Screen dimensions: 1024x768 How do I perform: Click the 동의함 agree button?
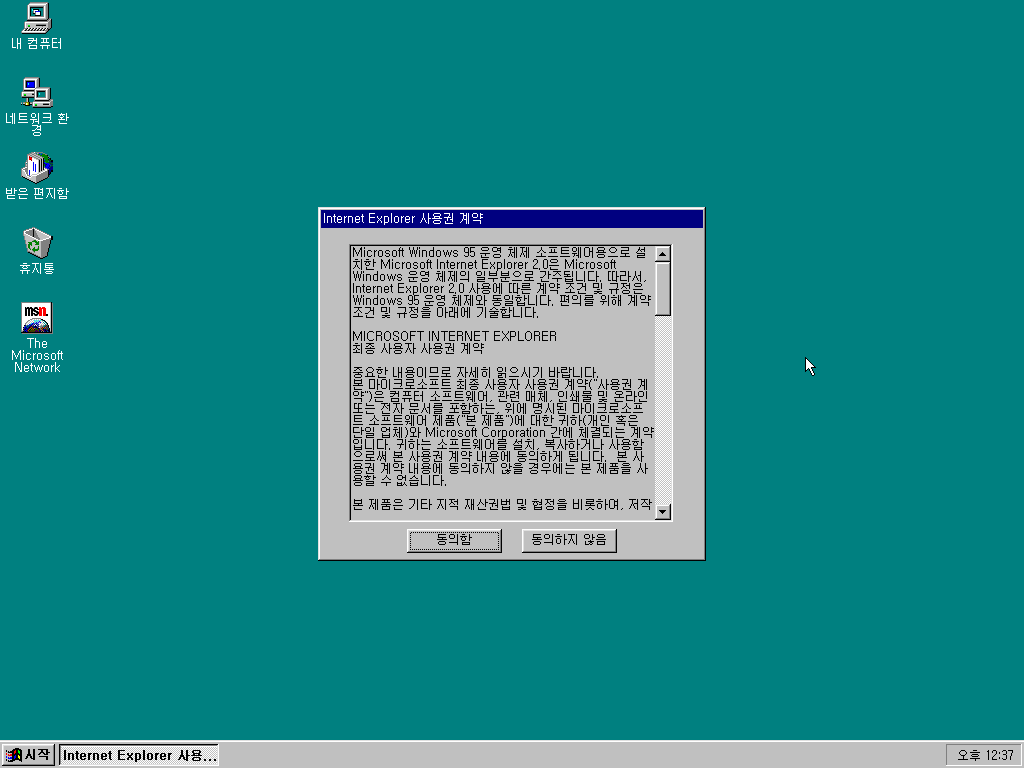[x=455, y=540]
